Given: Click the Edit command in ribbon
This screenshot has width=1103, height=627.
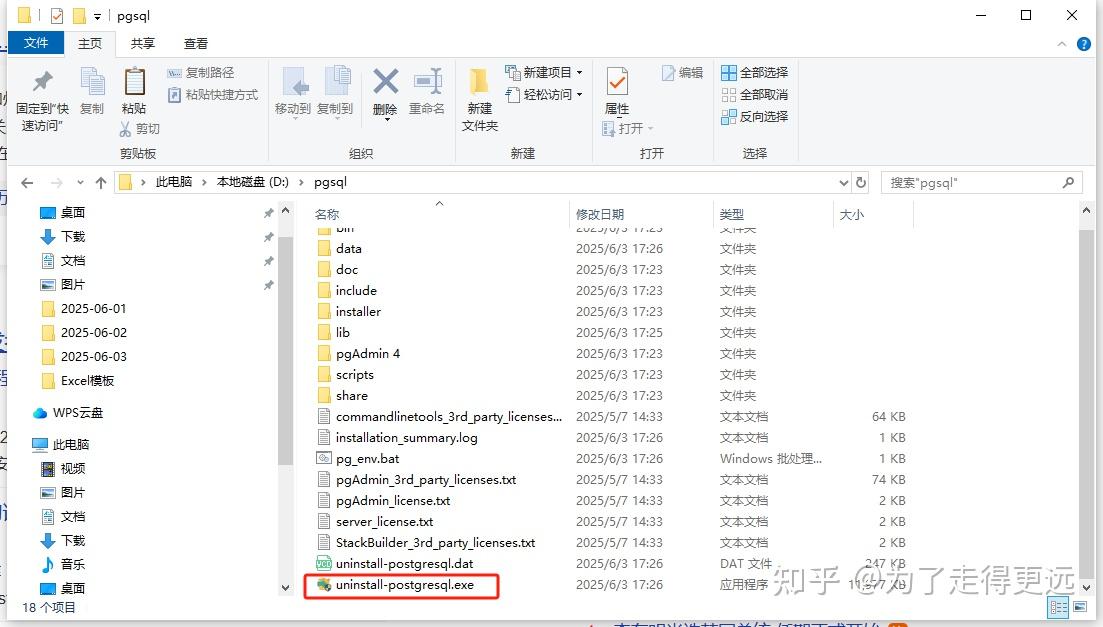Looking at the screenshot, I should pos(682,72).
